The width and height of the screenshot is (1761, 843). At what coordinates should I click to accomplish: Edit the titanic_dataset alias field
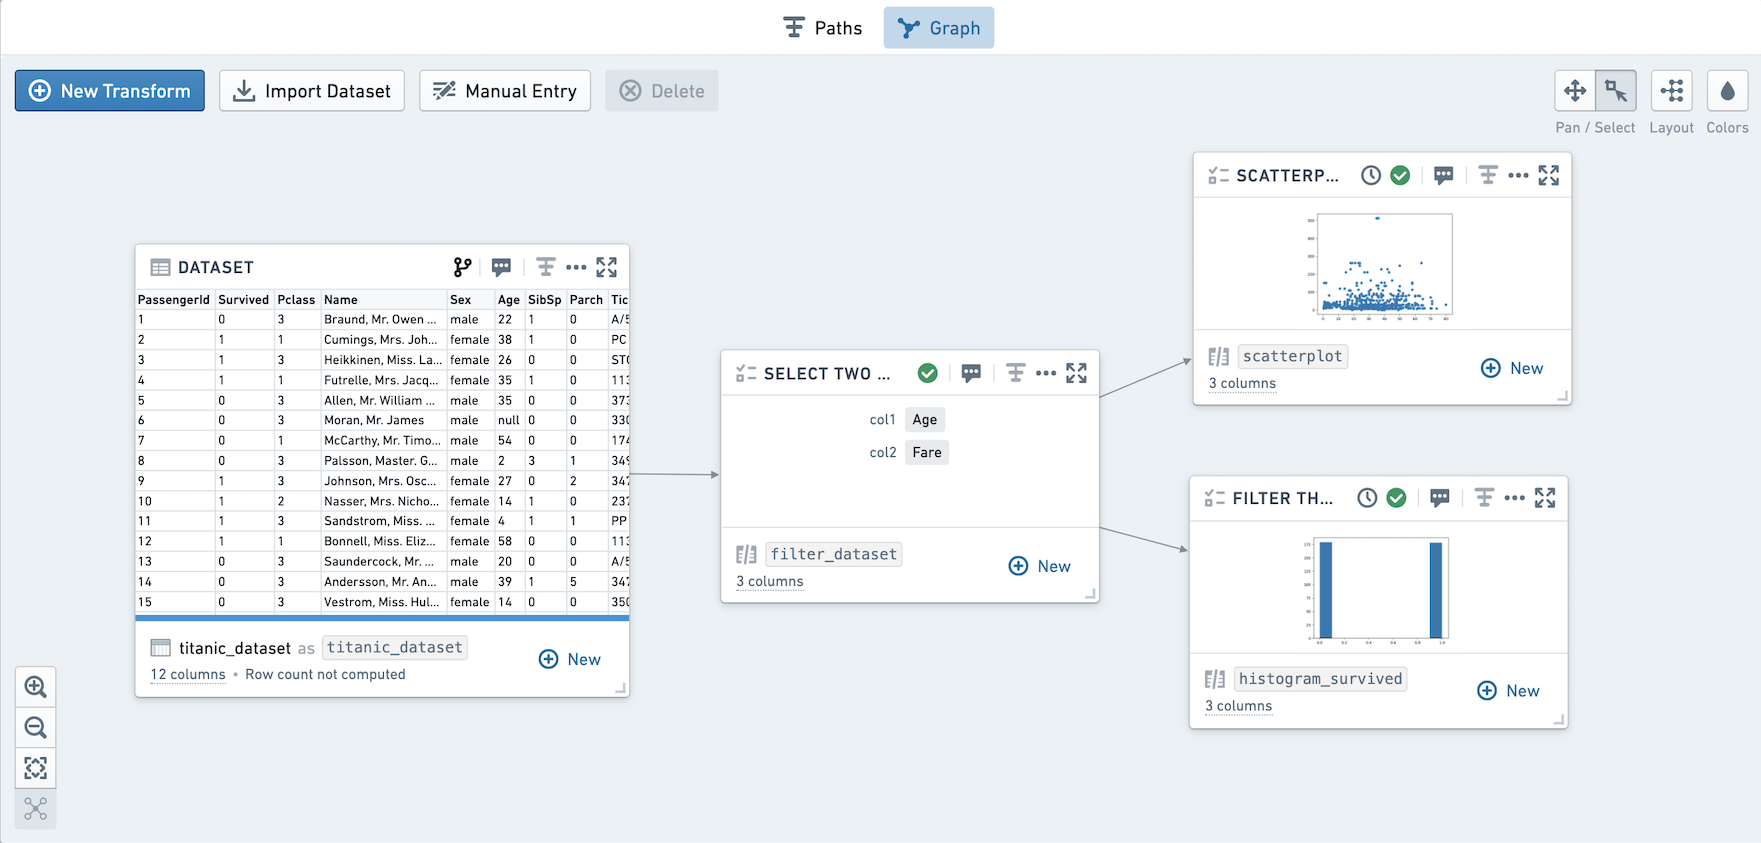tap(395, 647)
